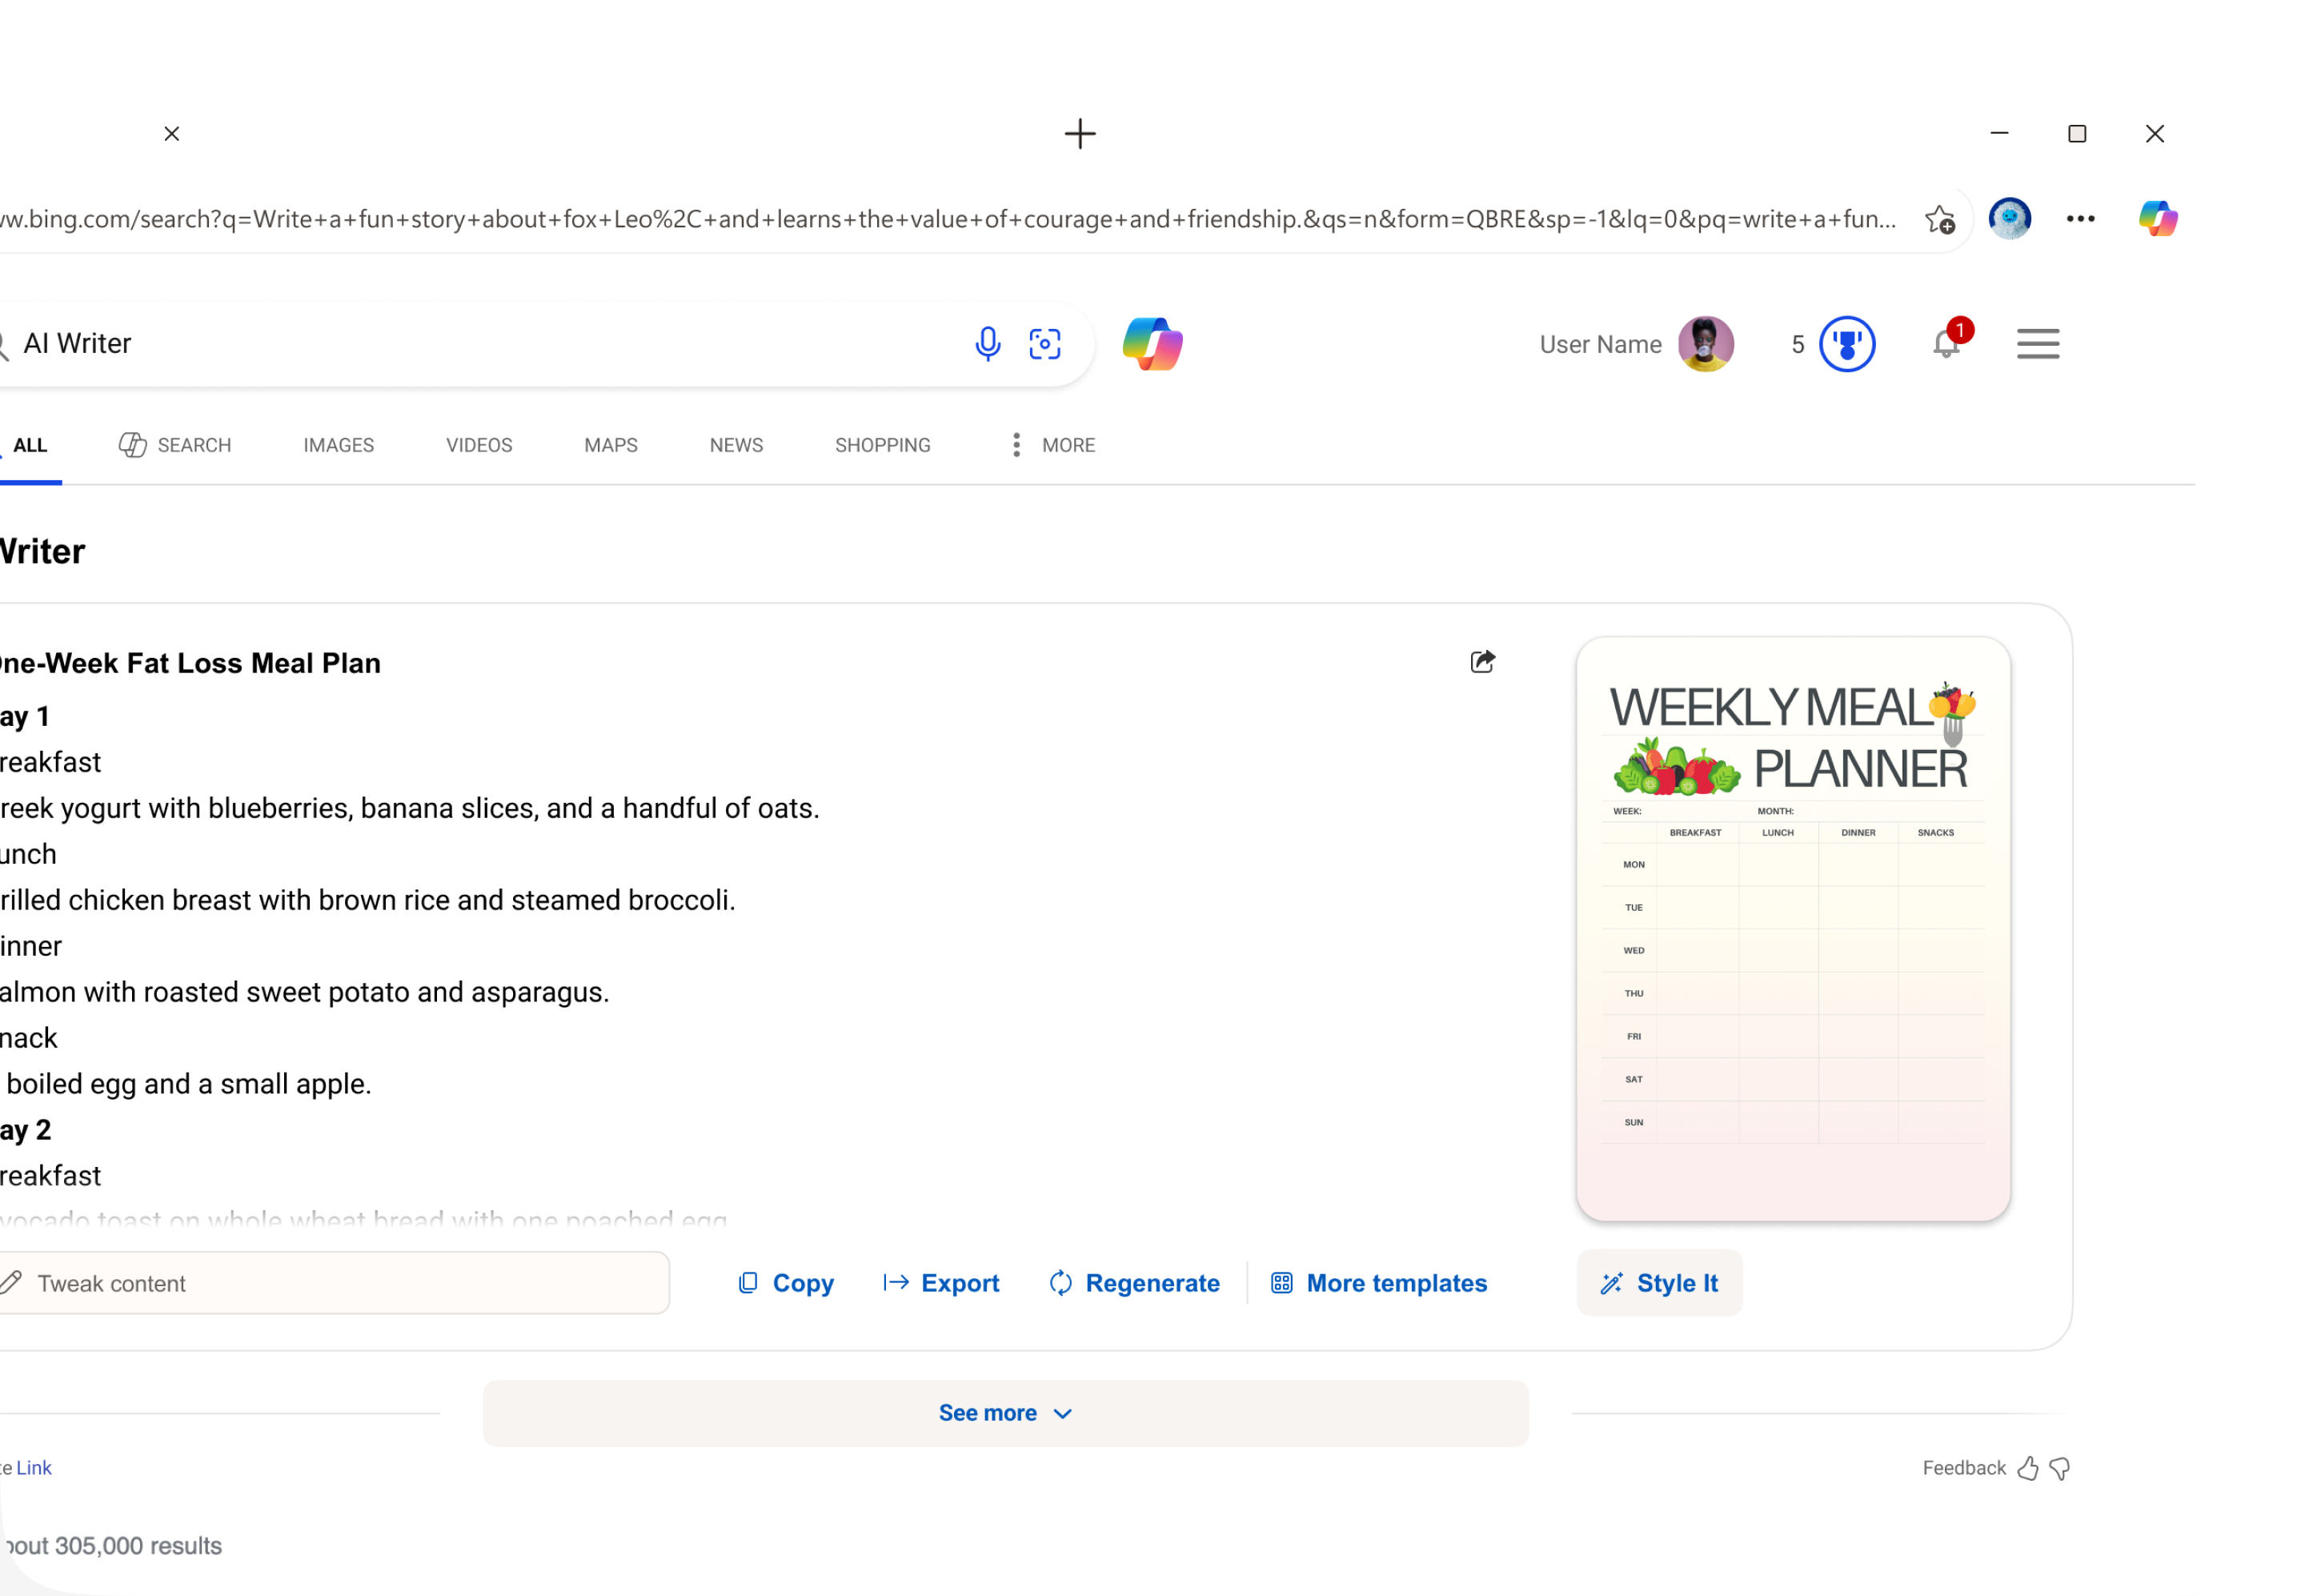Screen dimensions: 2305x1596
Task: Expand the MORE tabs menu
Action: coord(1054,446)
